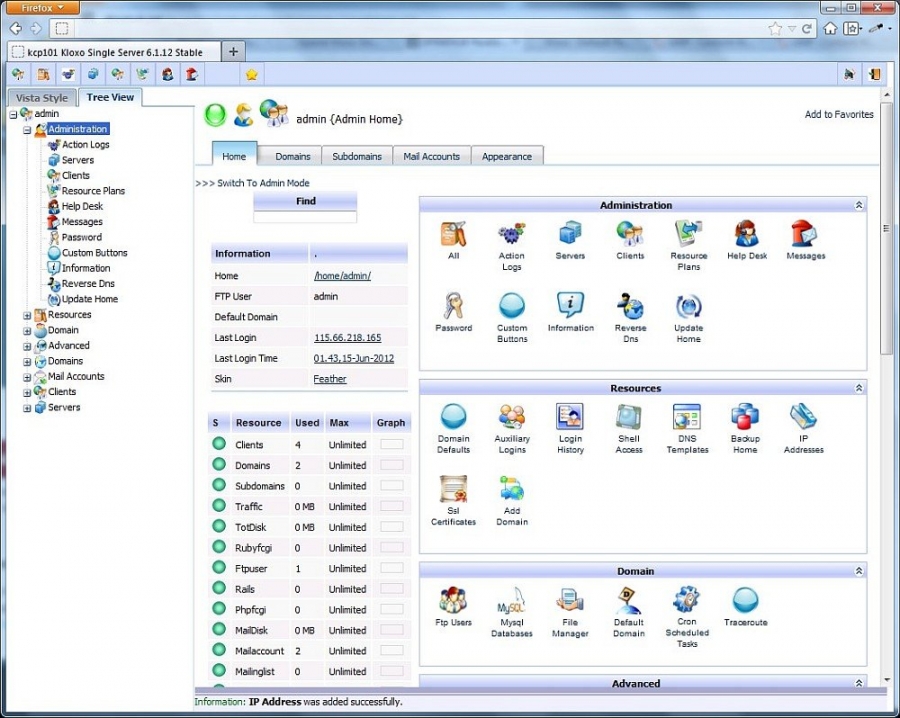This screenshot has width=900, height=718.
Task: Open the Firefox menu button
Action: click(x=41, y=7)
